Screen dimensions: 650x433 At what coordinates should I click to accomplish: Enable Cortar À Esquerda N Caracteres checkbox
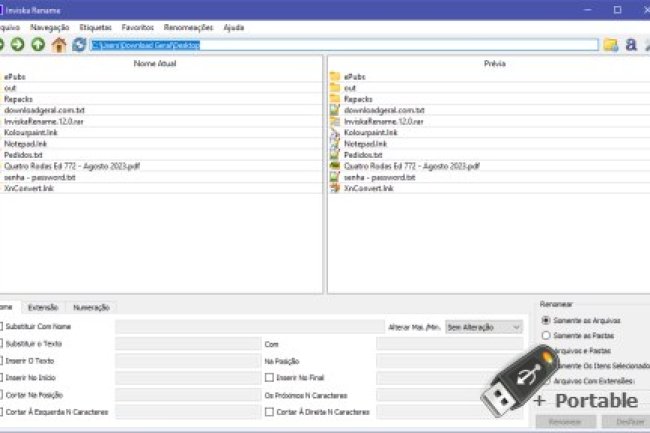[1, 412]
